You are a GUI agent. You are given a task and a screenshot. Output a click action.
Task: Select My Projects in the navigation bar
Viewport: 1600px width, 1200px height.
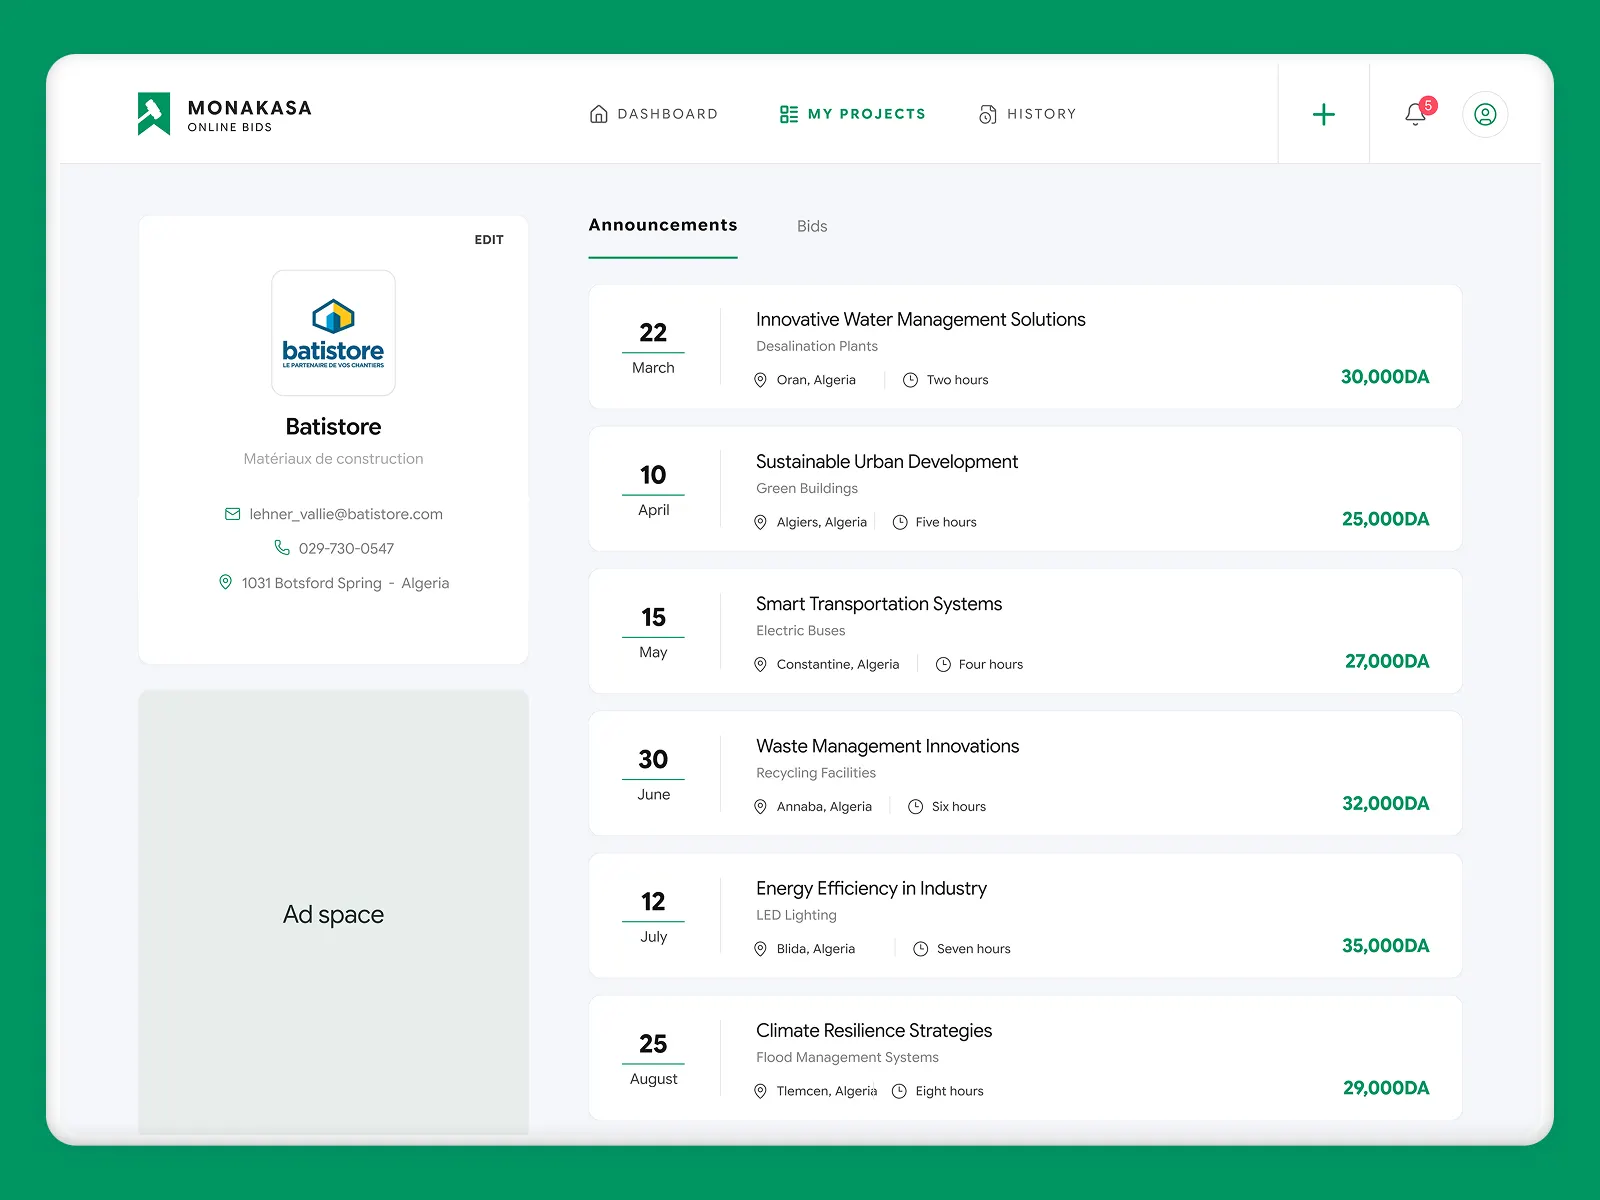click(853, 114)
